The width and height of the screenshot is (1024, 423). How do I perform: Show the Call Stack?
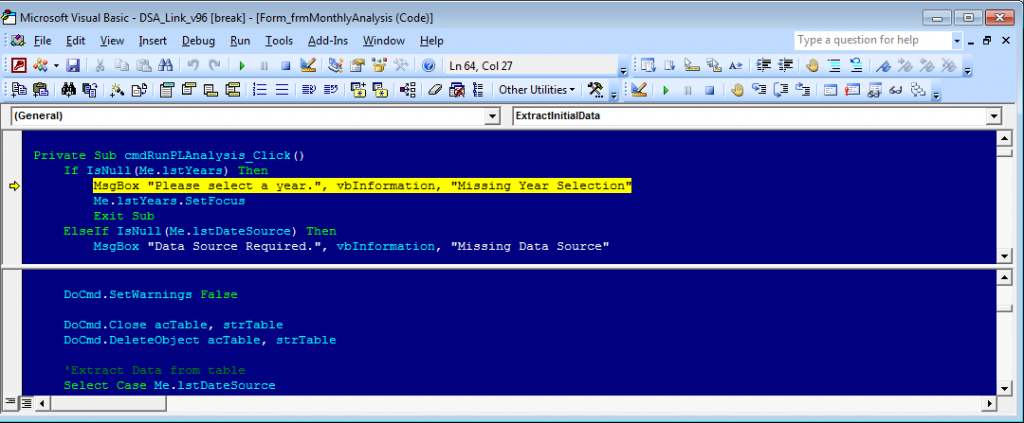click(x=917, y=90)
